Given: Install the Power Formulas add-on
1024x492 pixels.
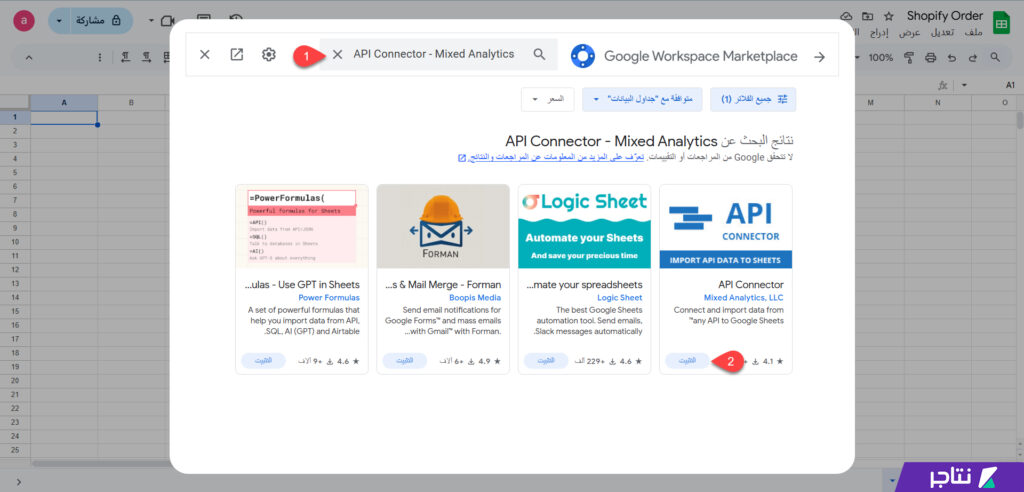Looking at the screenshot, I should pyautogui.click(x=263, y=361).
